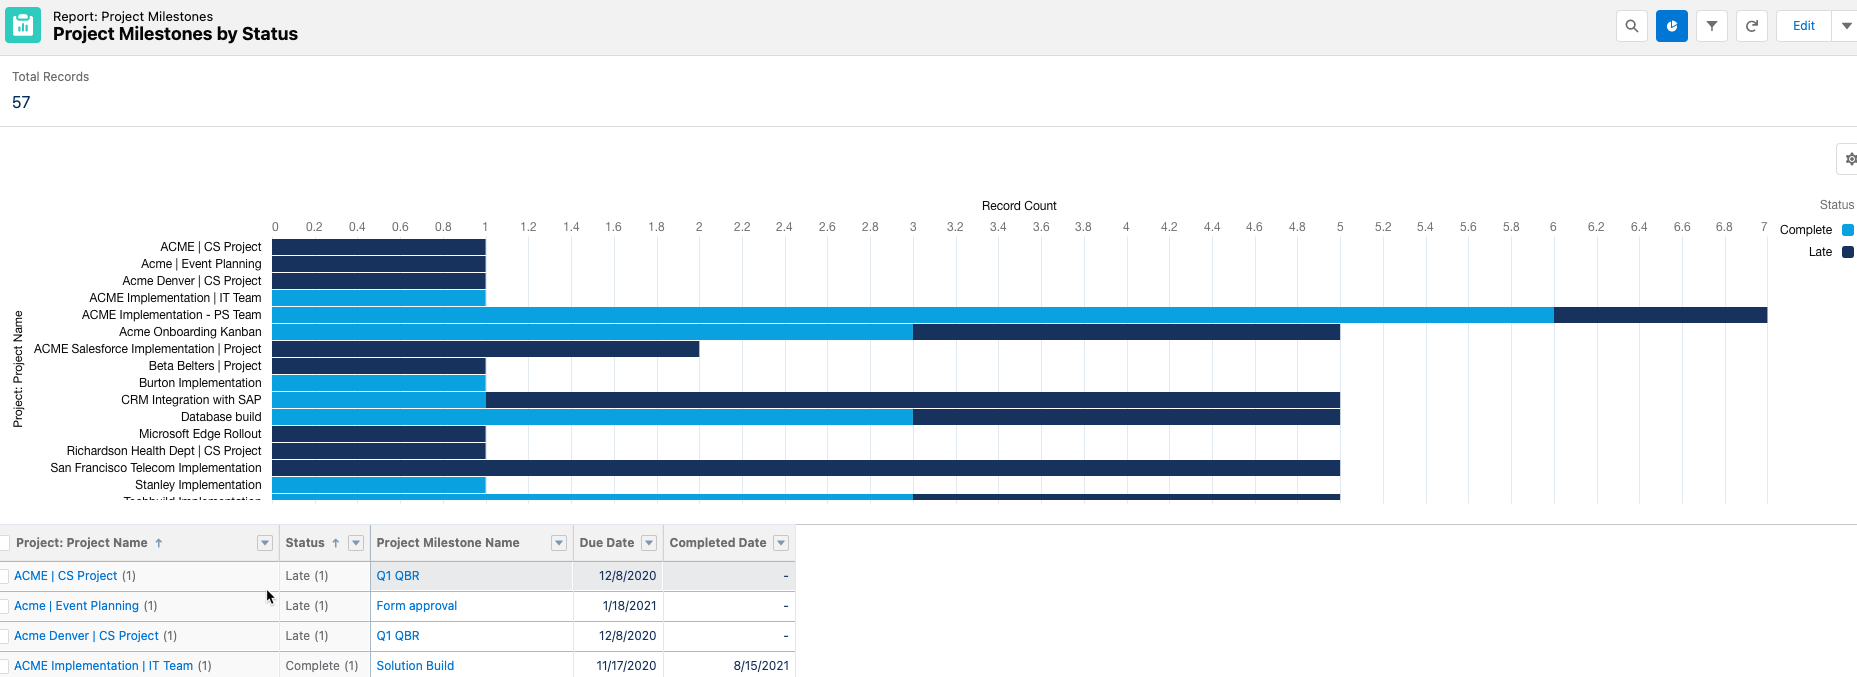Image resolution: width=1857 pixels, height=677 pixels.
Task: Click the Microsoft Edge Rollout chart bar
Action: click(379, 434)
